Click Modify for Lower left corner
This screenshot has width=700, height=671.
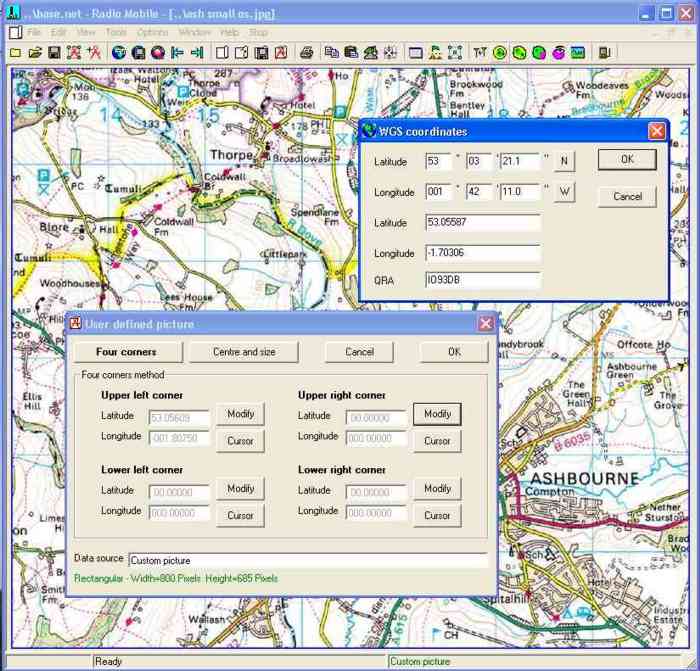pos(241,488)
